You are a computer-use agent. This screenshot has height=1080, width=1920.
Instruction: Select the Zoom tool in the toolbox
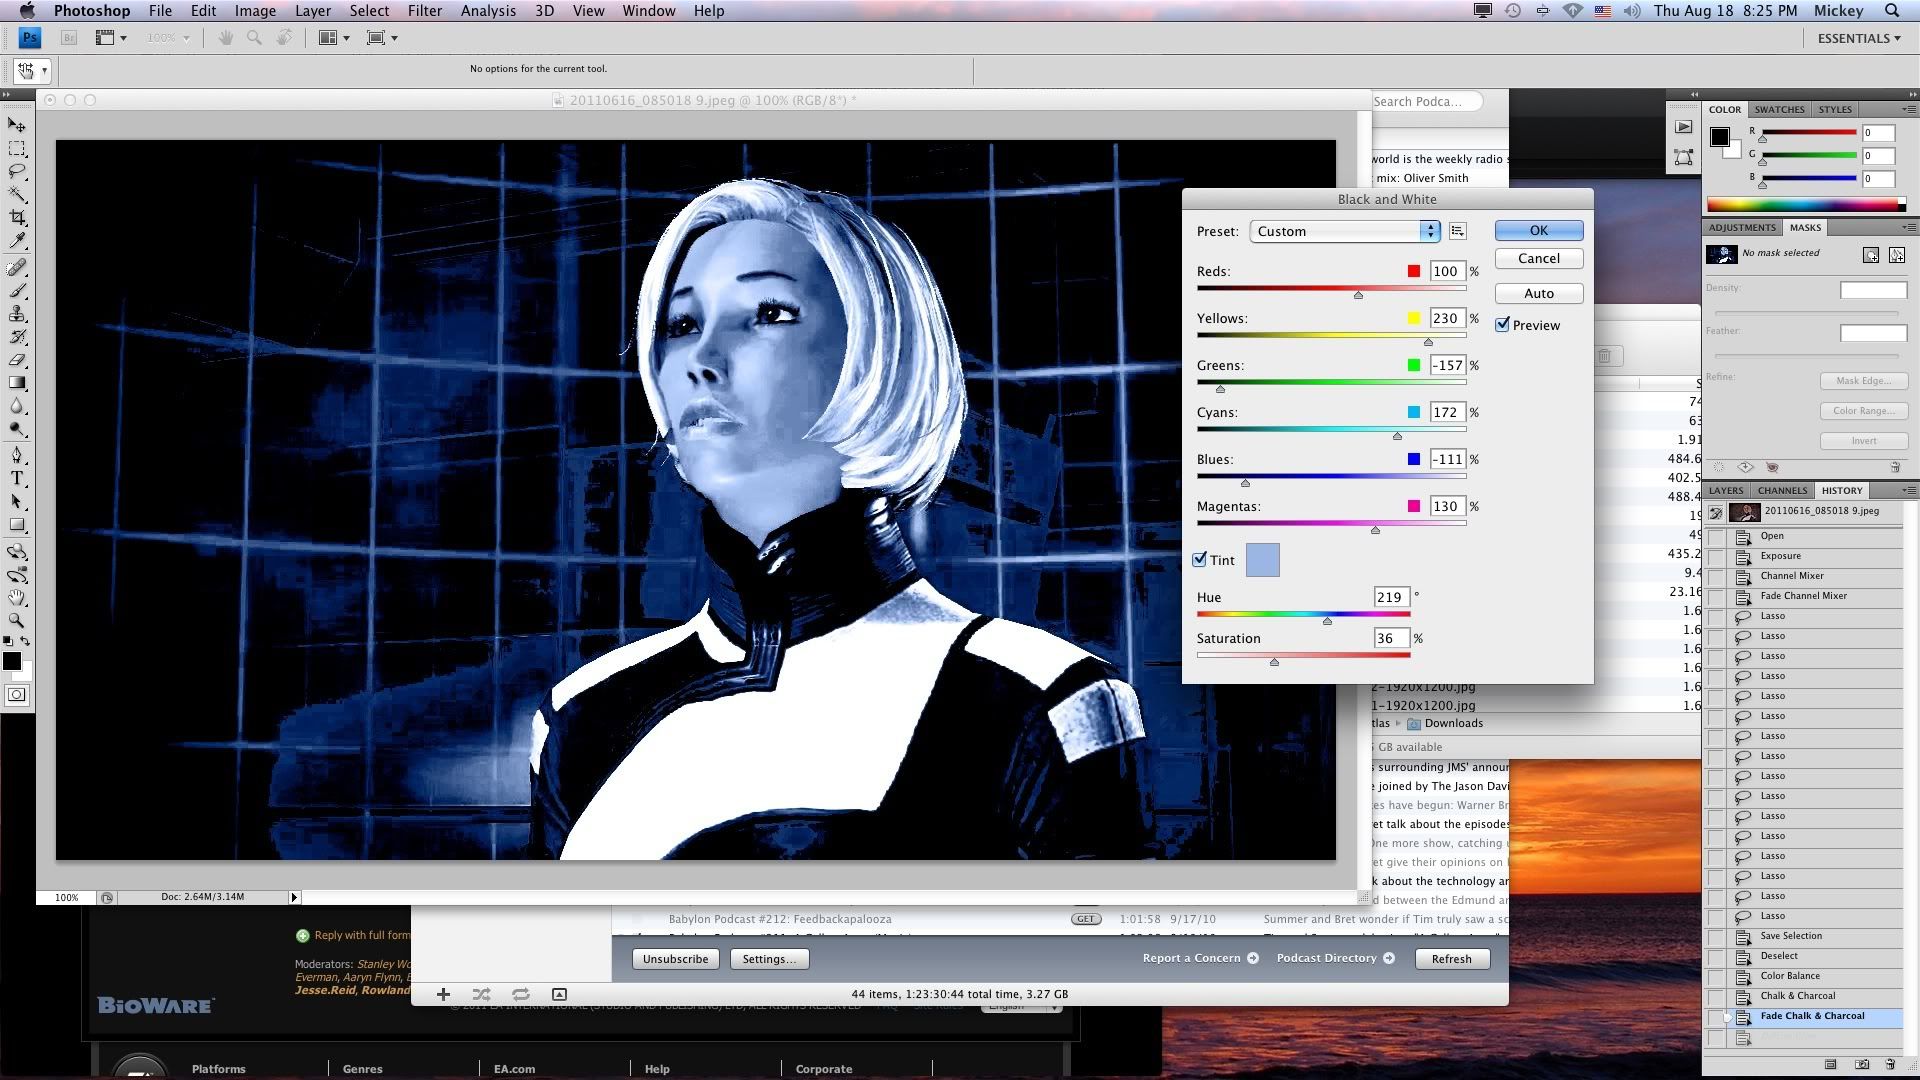17,621
